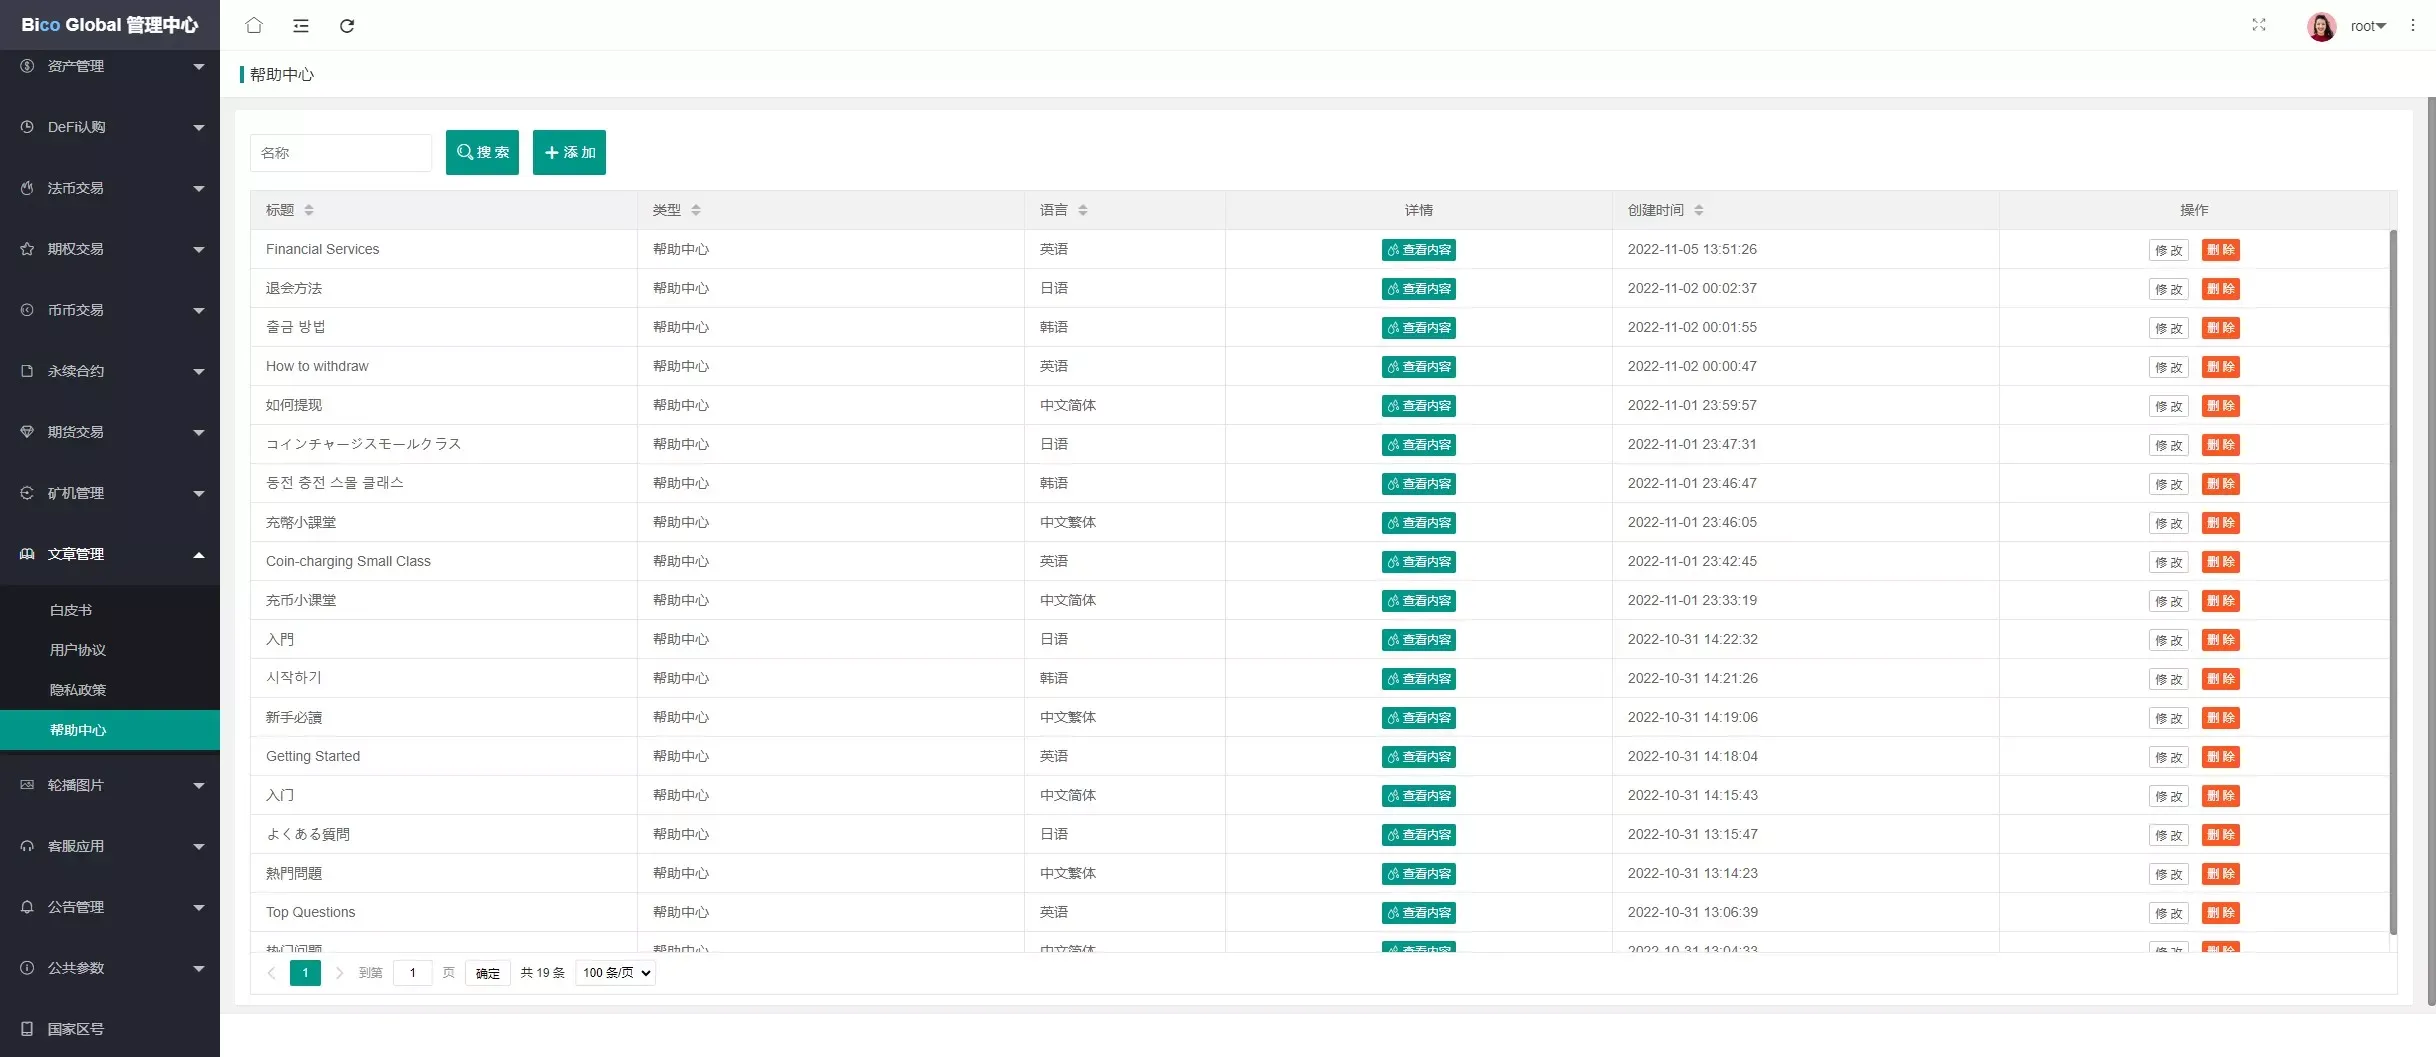Image resolution: width=2436 pixels, height=1057 pixels.
Task: Sort table by 语言 column arrows
Action: [x=1083, y=210]
